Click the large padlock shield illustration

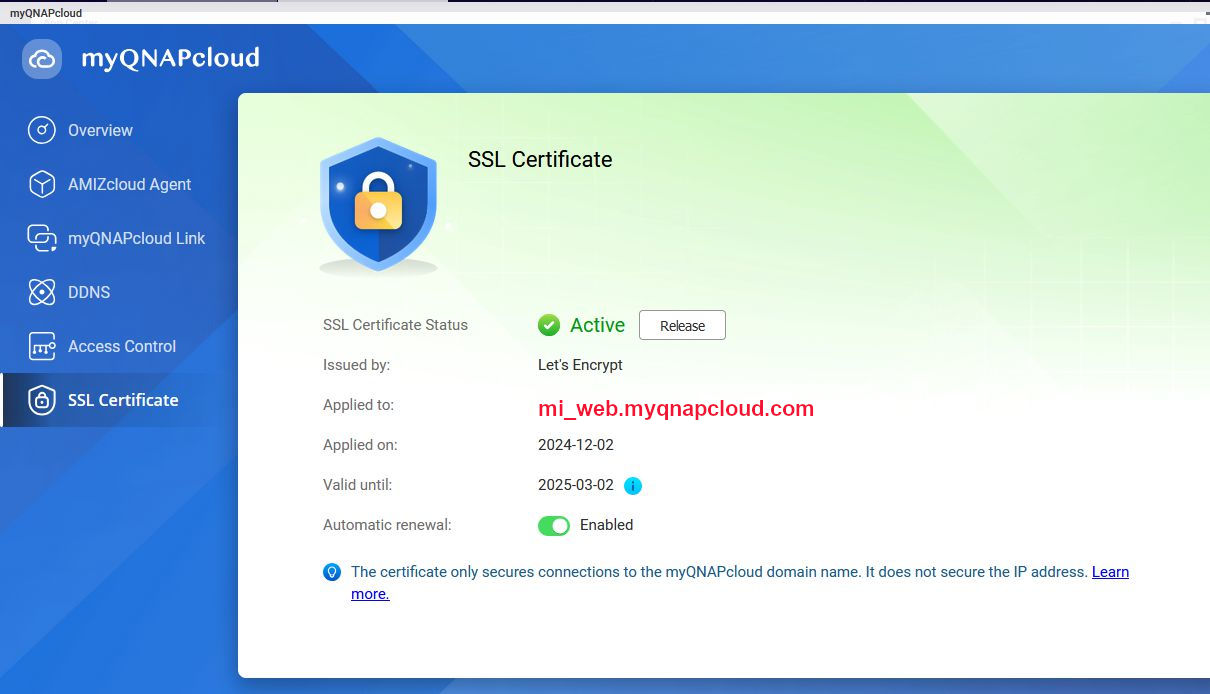[x=378, y=204]
